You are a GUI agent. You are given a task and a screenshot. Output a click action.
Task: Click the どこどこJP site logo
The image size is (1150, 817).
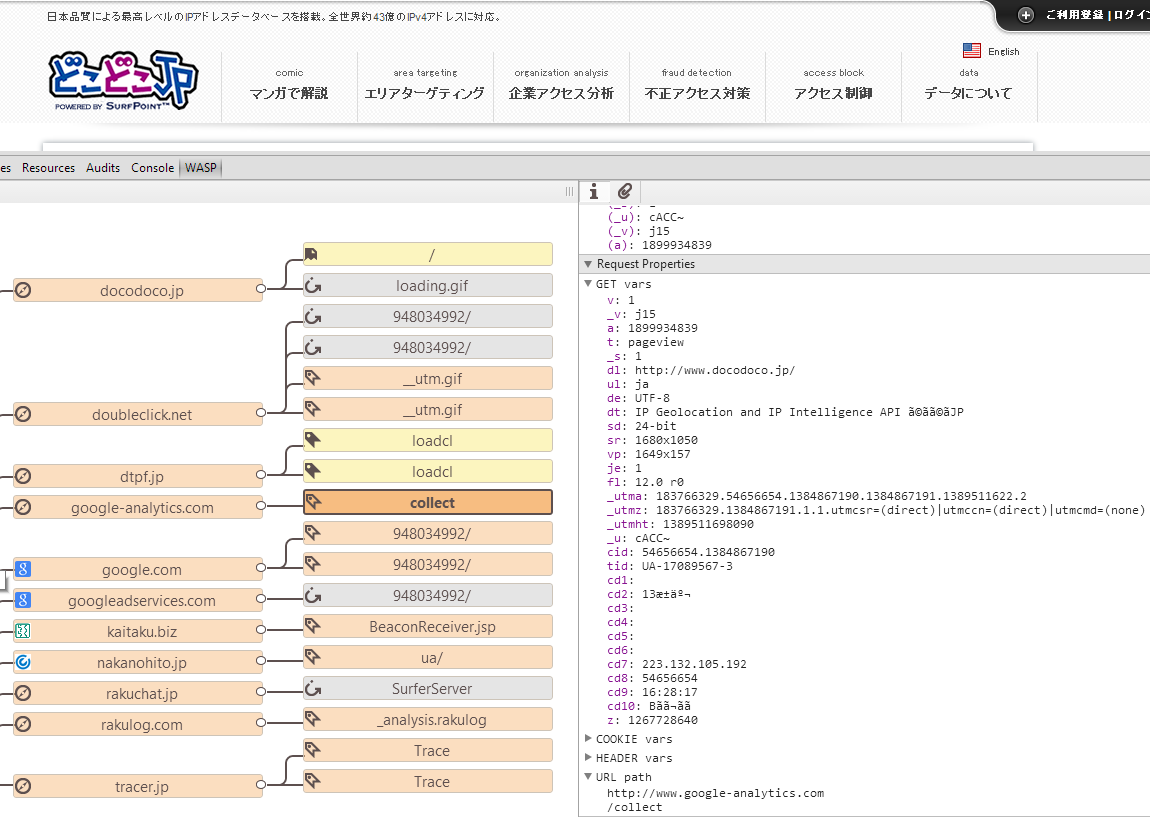[123, 81]
